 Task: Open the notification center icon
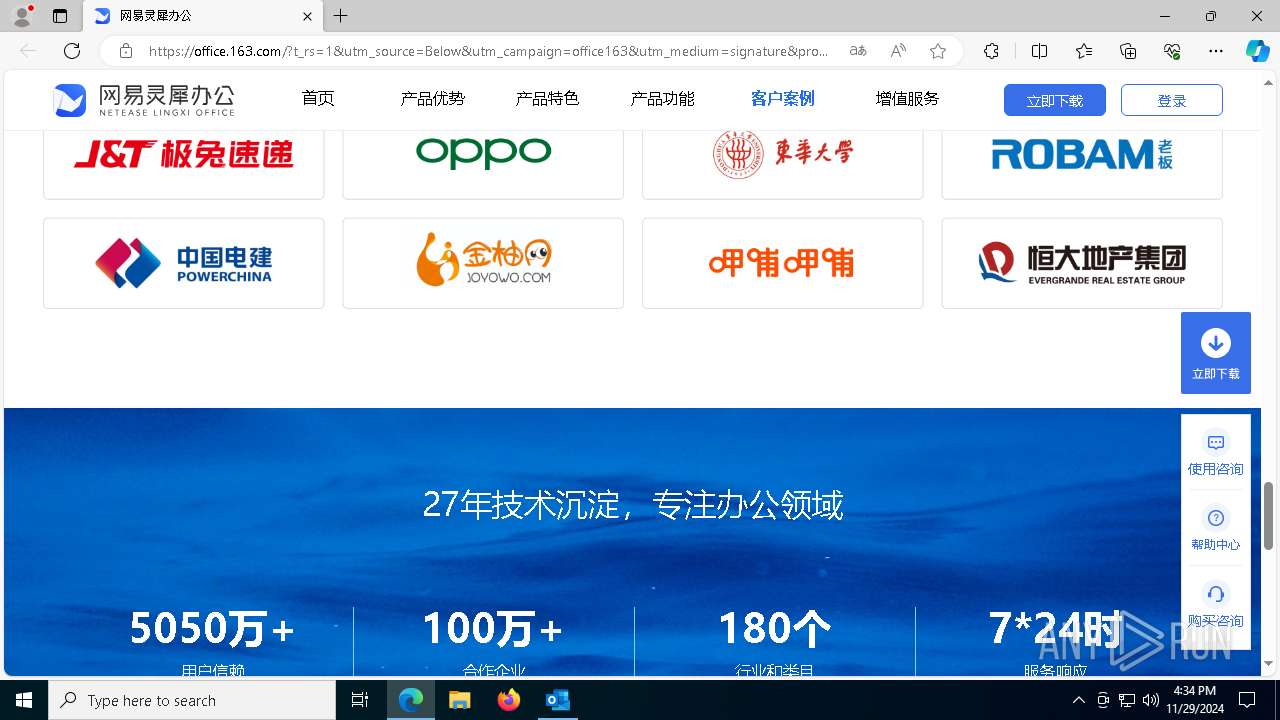click(x=1247, y=700)
